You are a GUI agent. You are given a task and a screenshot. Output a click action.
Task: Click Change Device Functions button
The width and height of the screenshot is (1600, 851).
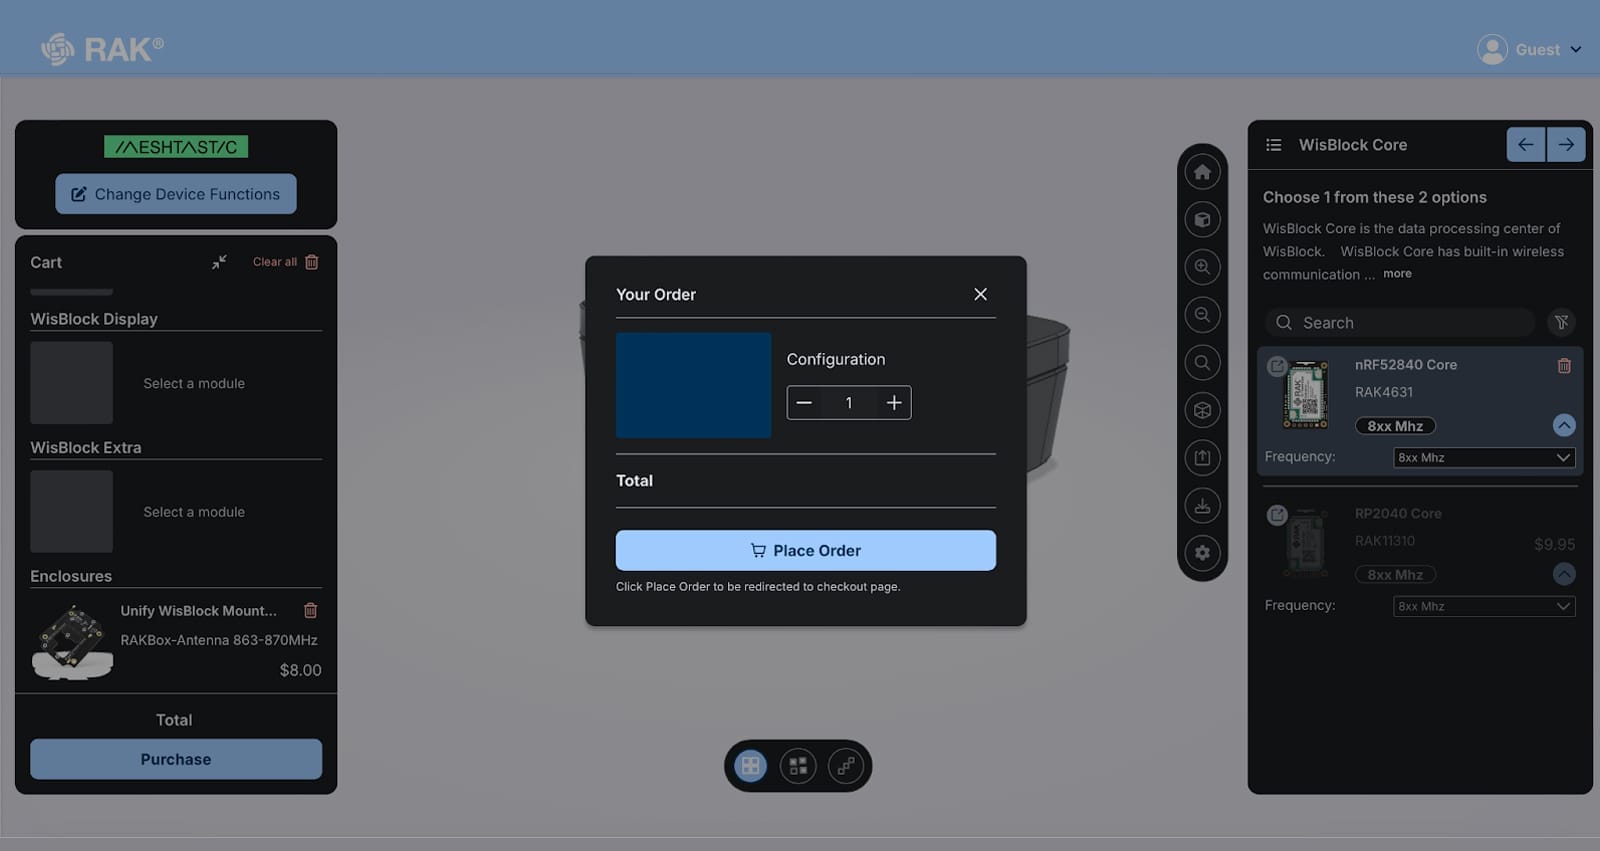176,194
